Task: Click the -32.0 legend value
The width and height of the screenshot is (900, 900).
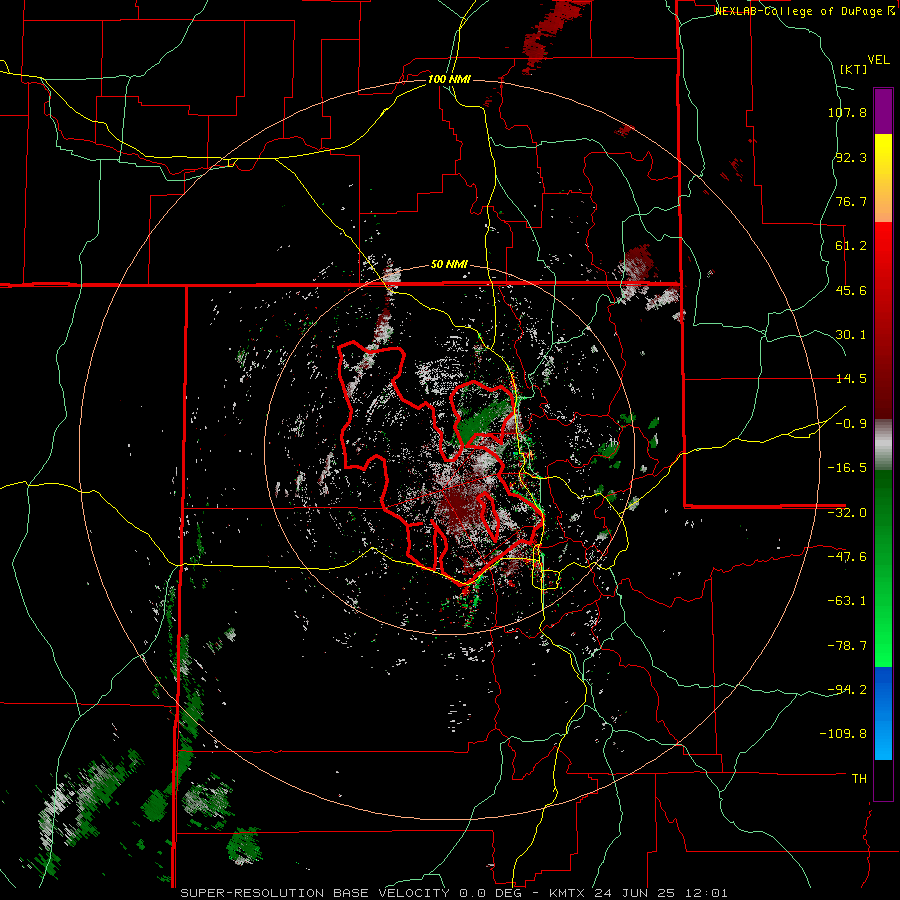Action: [847, 513]
